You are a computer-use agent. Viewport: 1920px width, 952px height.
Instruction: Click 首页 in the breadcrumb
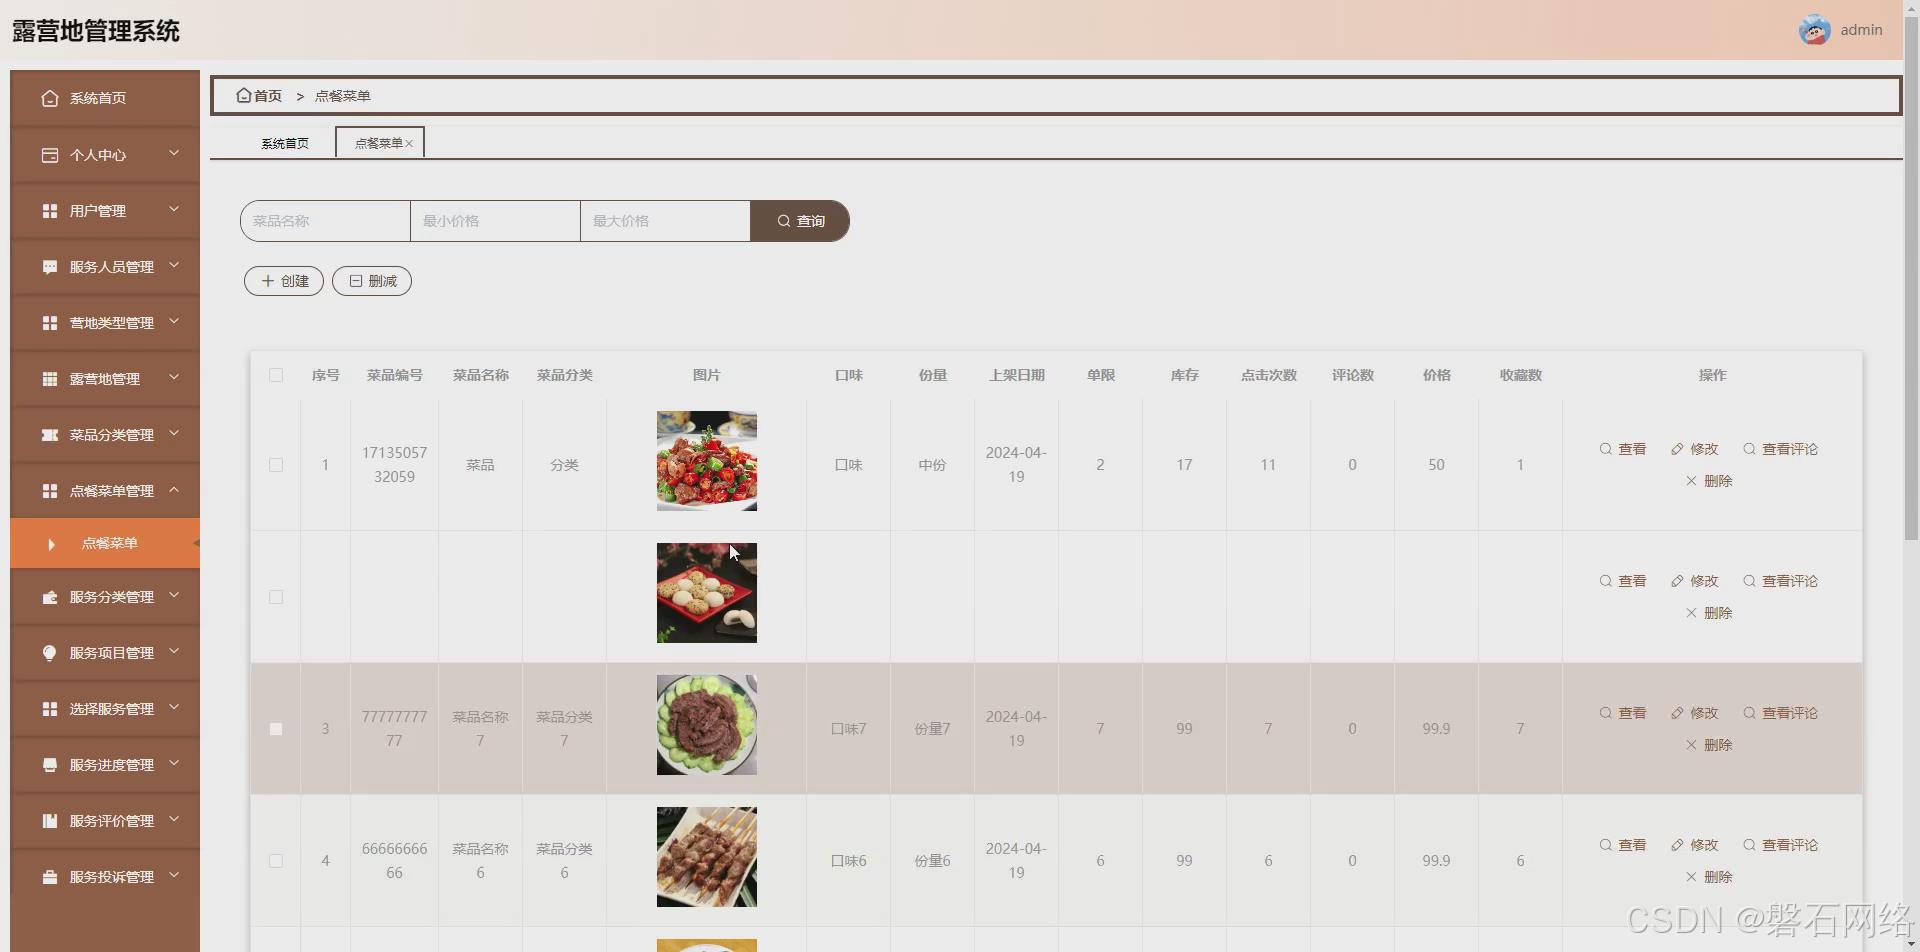[268, 96]
